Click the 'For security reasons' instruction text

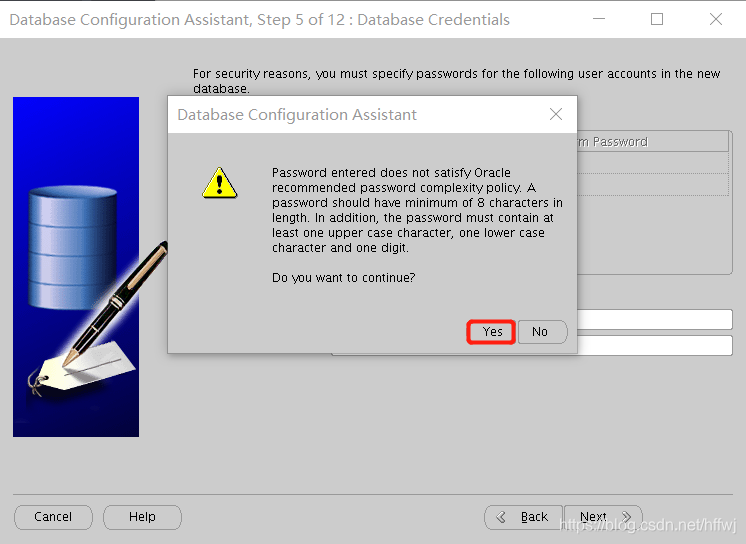click(x=456, y=81)
